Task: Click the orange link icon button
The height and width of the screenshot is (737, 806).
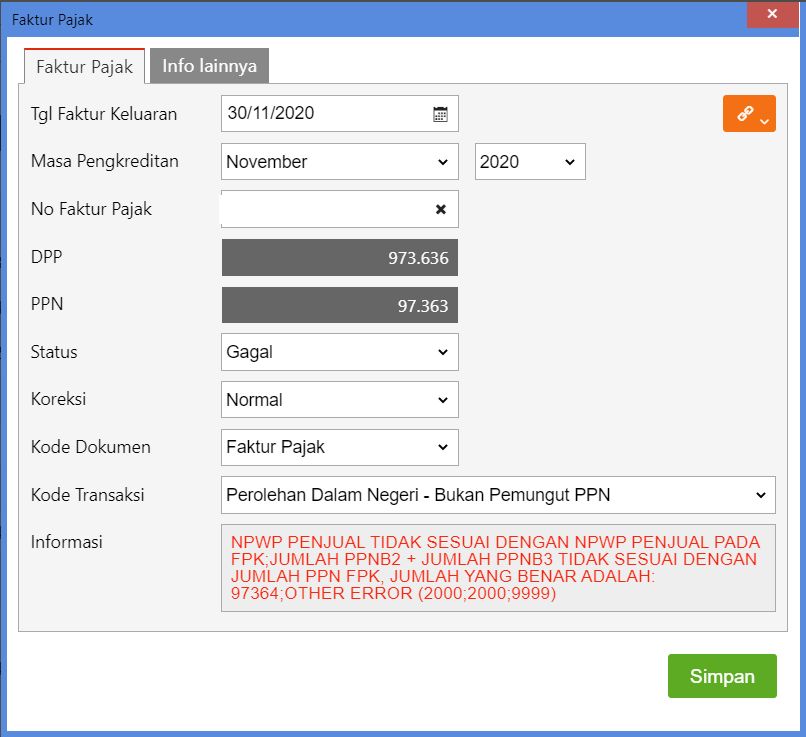Action: click(x=749, y=114)
